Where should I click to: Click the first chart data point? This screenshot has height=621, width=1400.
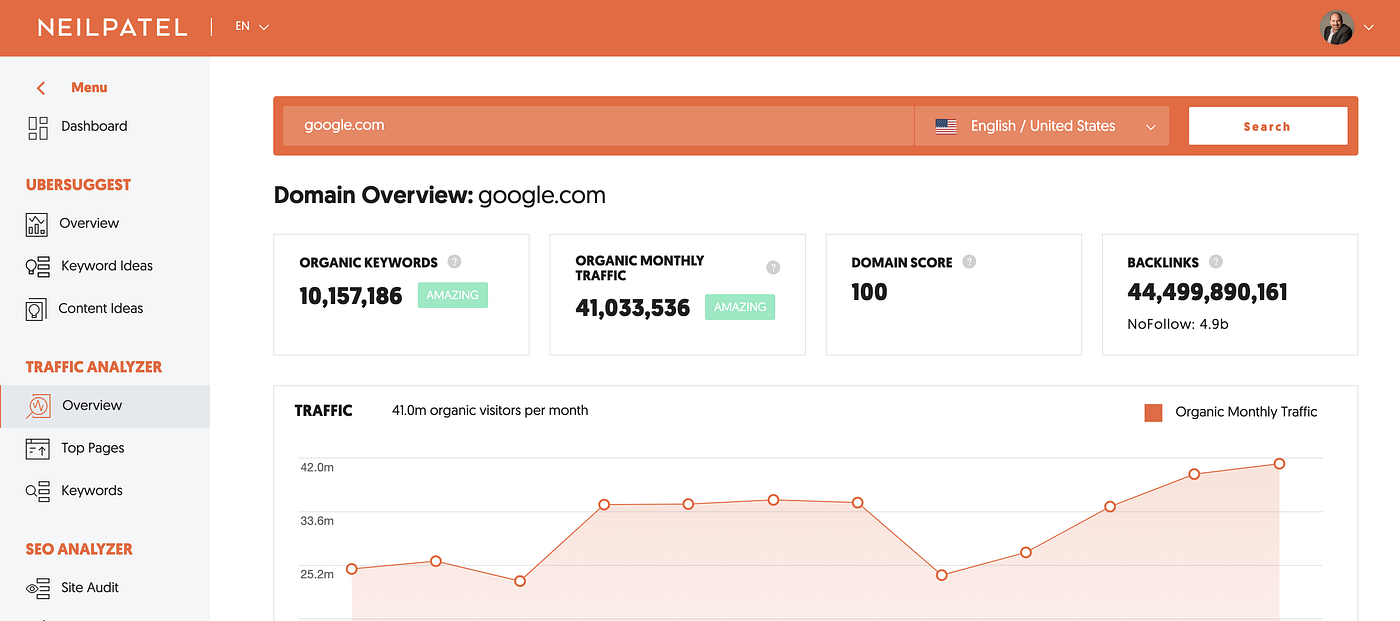click(351, 569)
